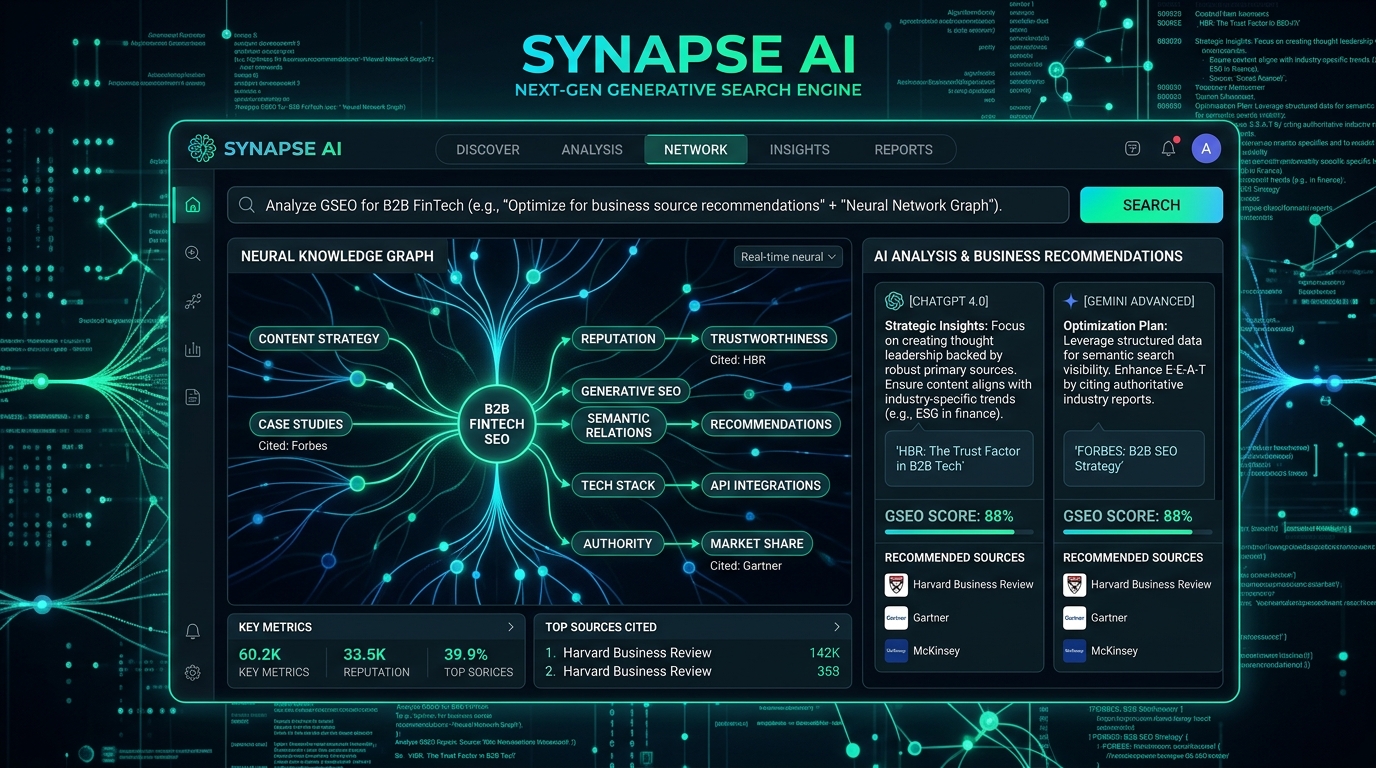Open the 'FORBES: B2B SEO Strategy' quote card

pos(1134,459)
